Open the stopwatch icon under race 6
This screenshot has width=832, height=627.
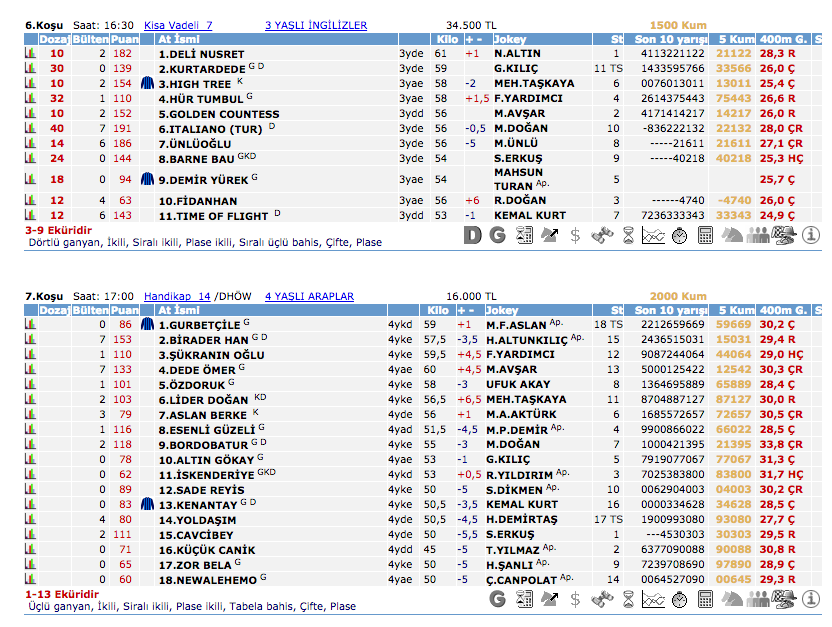point(679,235)
